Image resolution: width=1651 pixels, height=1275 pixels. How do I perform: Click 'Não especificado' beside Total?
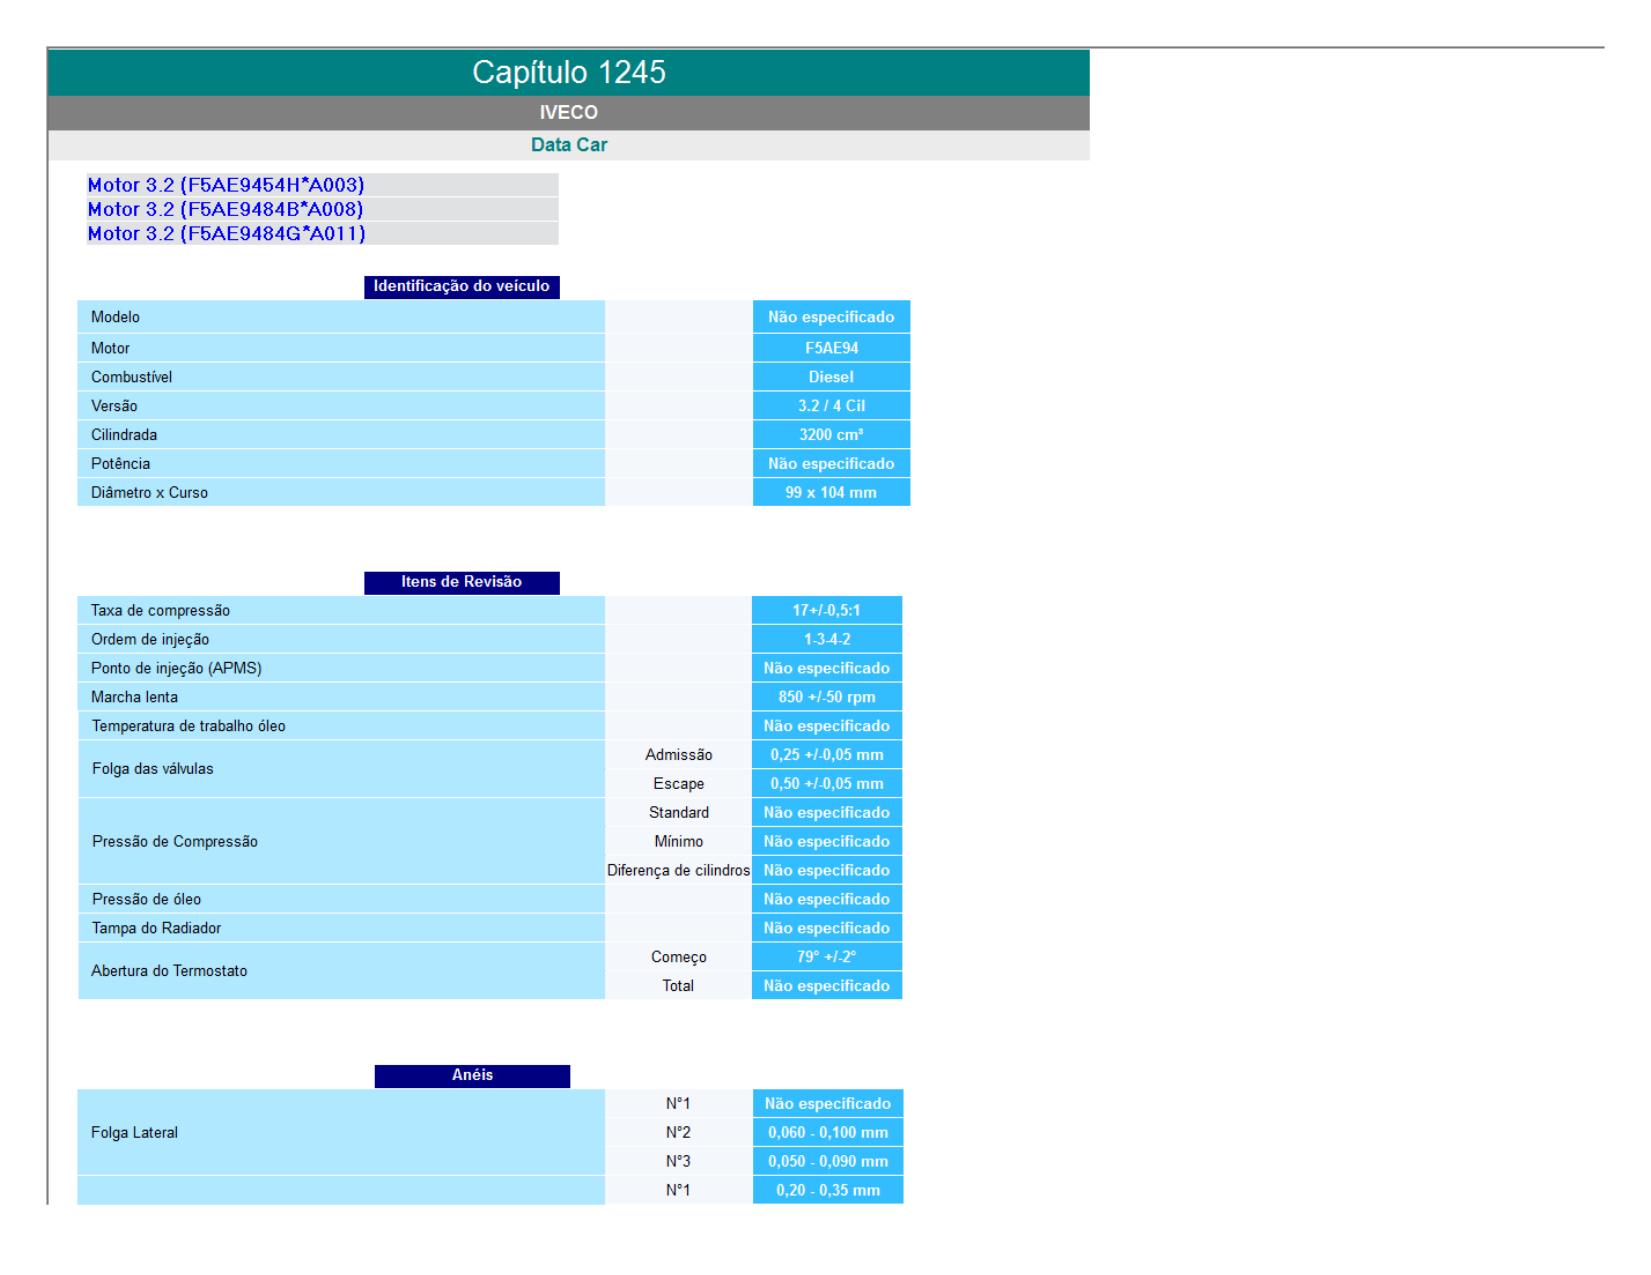(x=827, y=986)
